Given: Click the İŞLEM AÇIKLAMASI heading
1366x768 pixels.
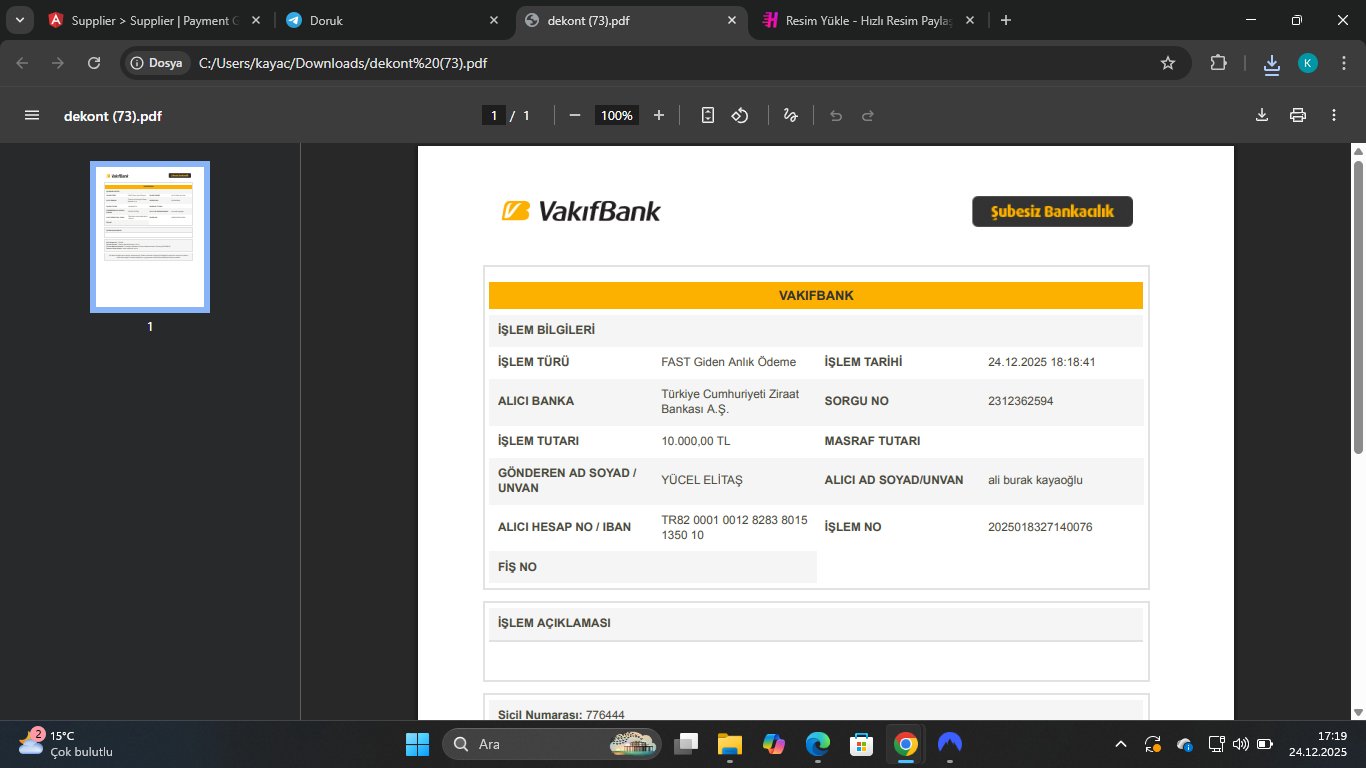Looking at the screenshot, I should click(554, 623).
